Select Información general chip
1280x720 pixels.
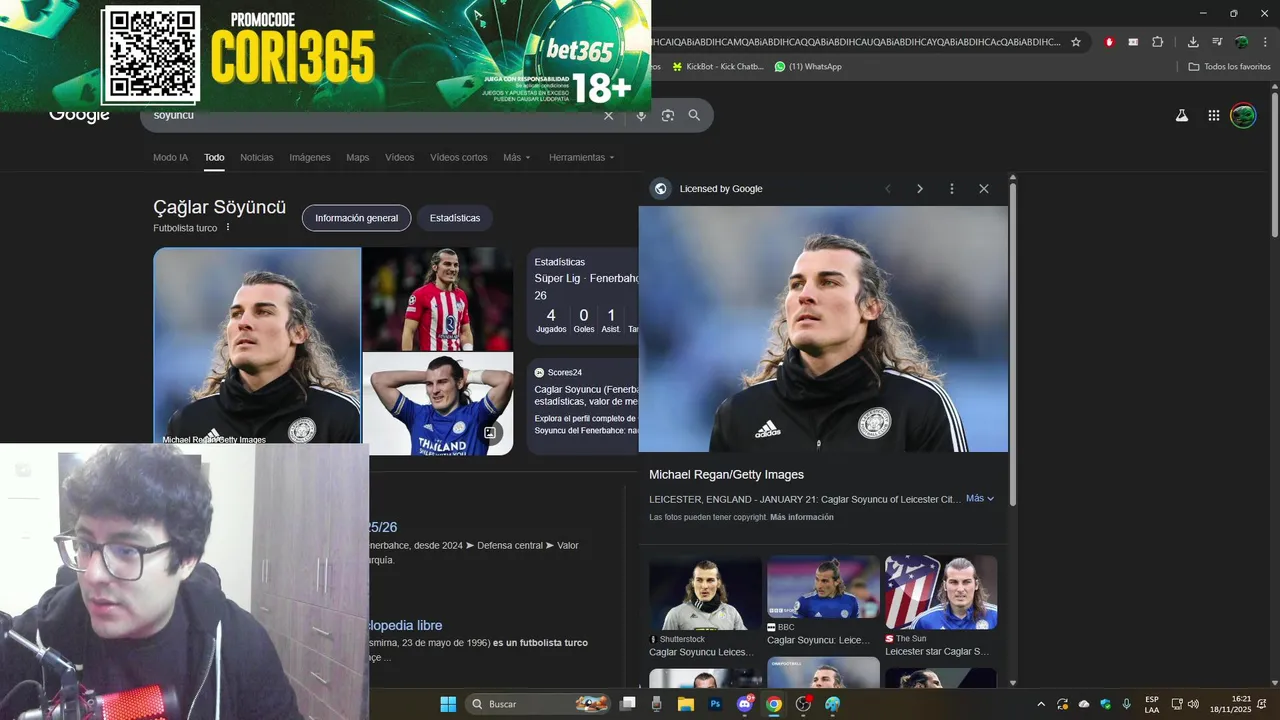[356, 218]
